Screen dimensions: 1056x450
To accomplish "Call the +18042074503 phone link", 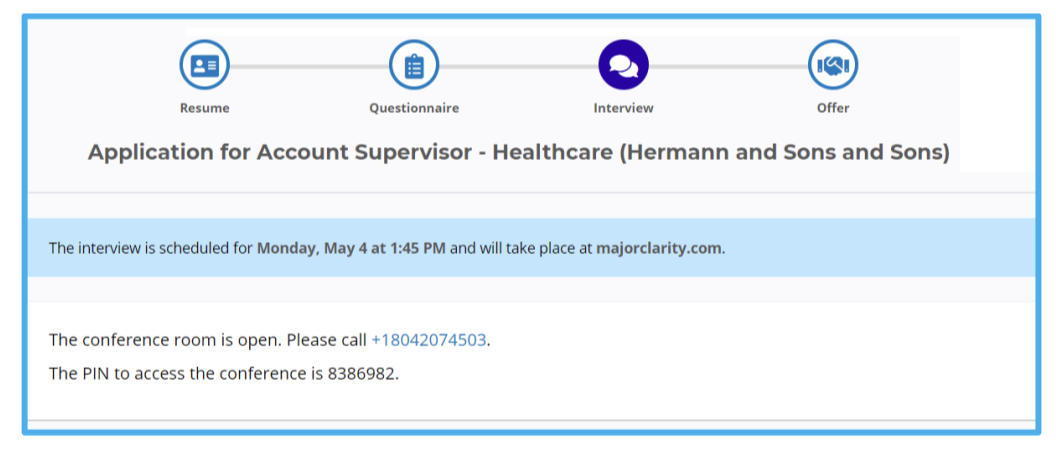I will click(429, 340).
